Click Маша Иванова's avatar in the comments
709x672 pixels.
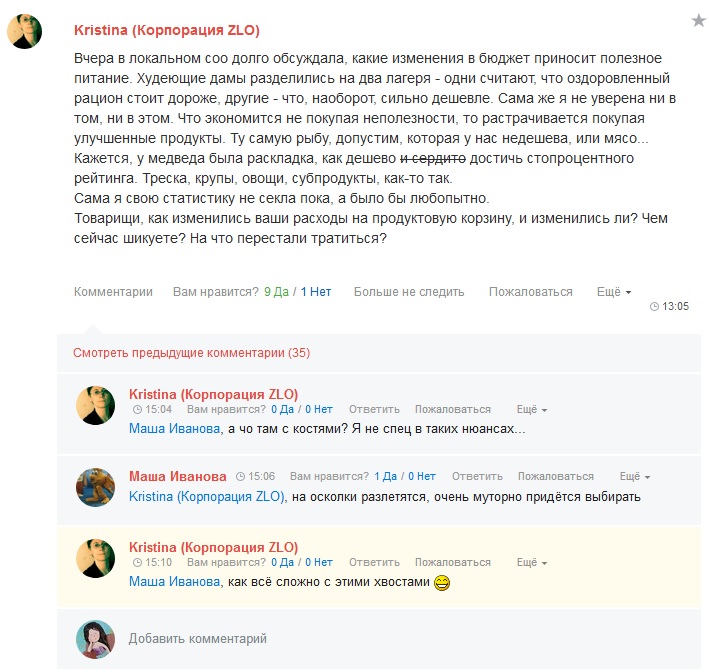click(x=95, y=487)
